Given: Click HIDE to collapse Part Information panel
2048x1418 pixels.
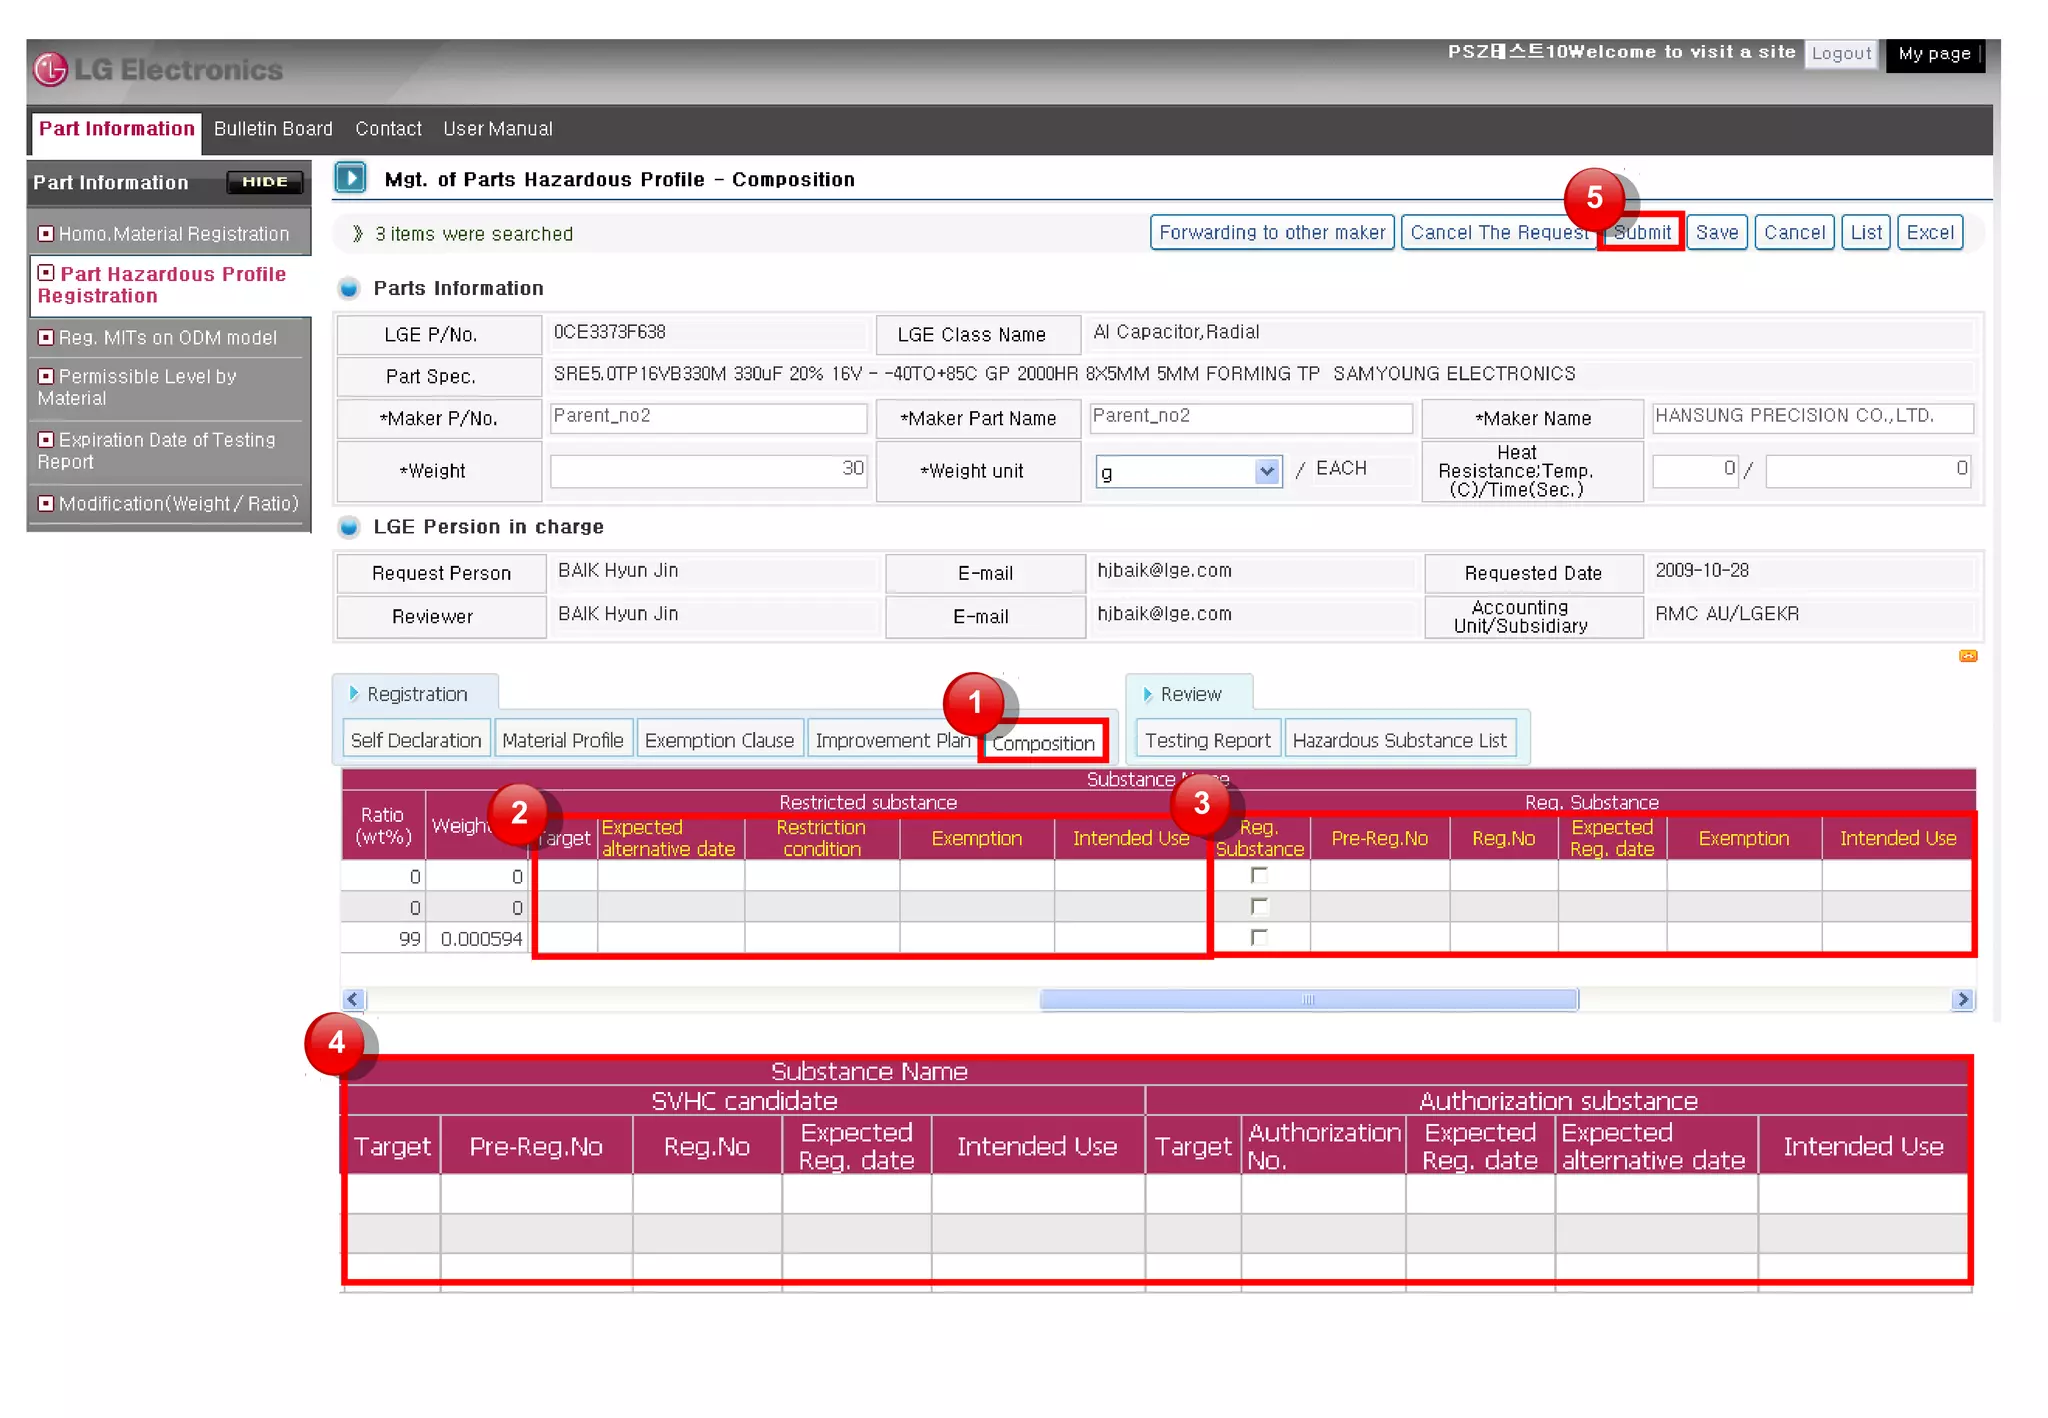Looking at the screenshot, I should point(264,182).
